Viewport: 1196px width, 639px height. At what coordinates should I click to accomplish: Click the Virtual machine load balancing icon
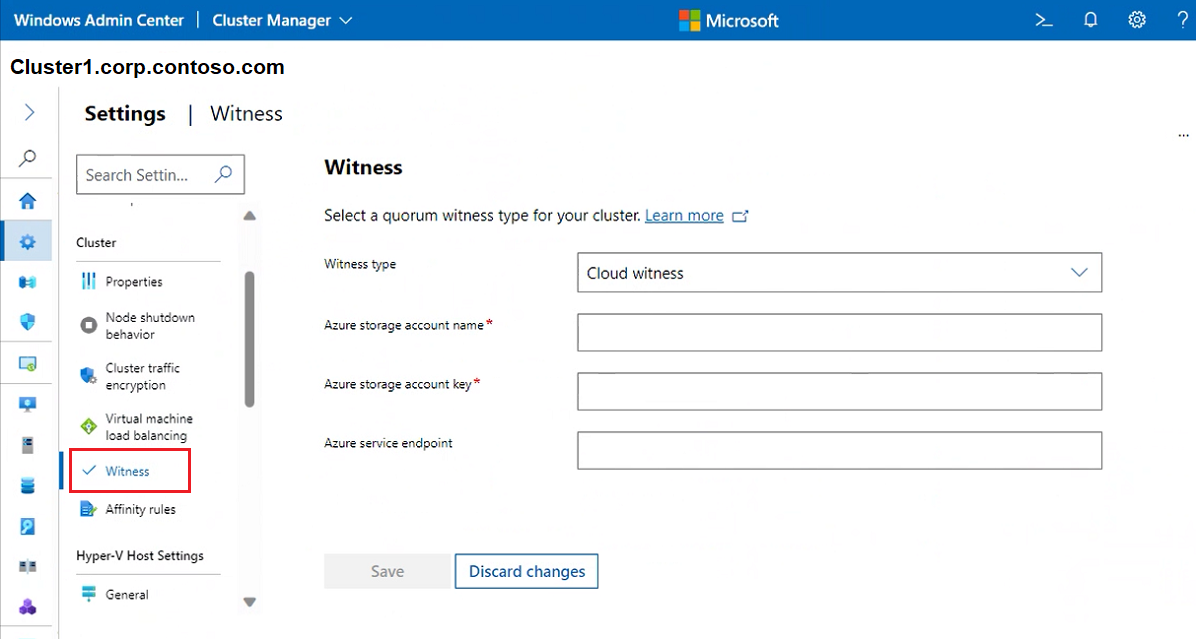88,426
